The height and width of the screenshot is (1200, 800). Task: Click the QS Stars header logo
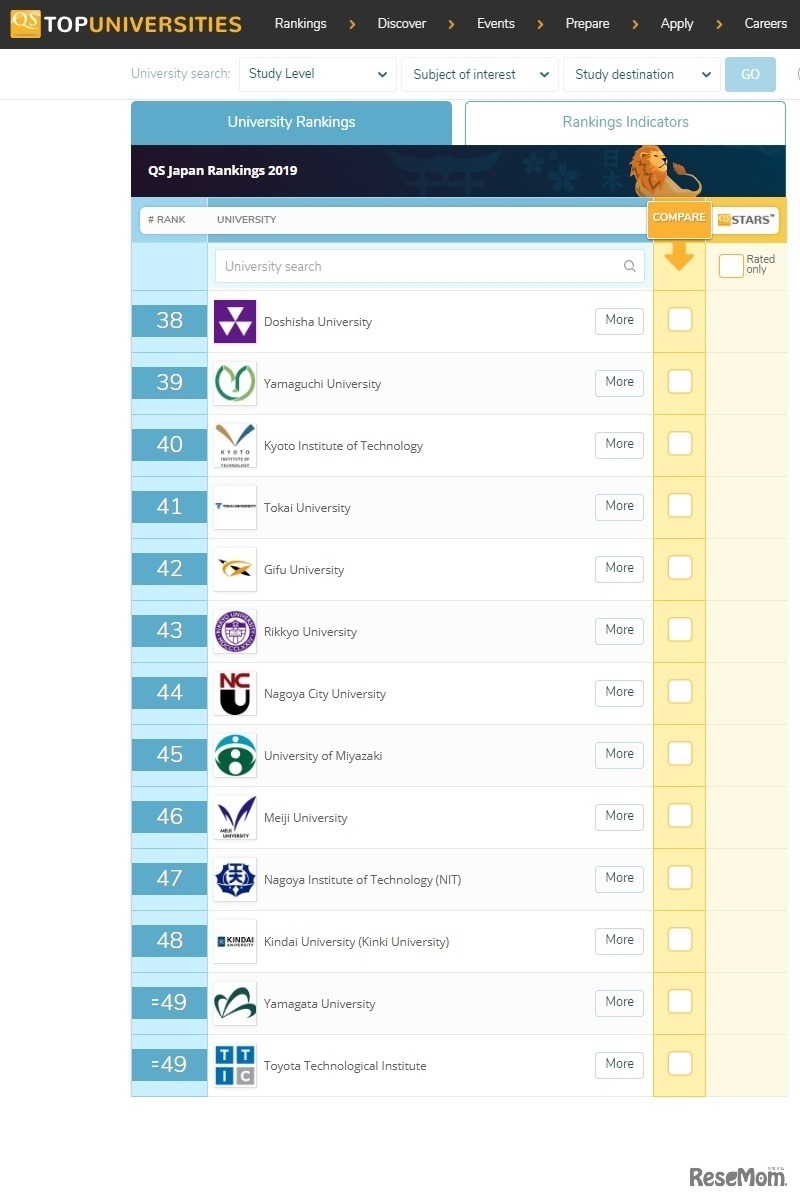pyautogui.click(x=746, y=220)
